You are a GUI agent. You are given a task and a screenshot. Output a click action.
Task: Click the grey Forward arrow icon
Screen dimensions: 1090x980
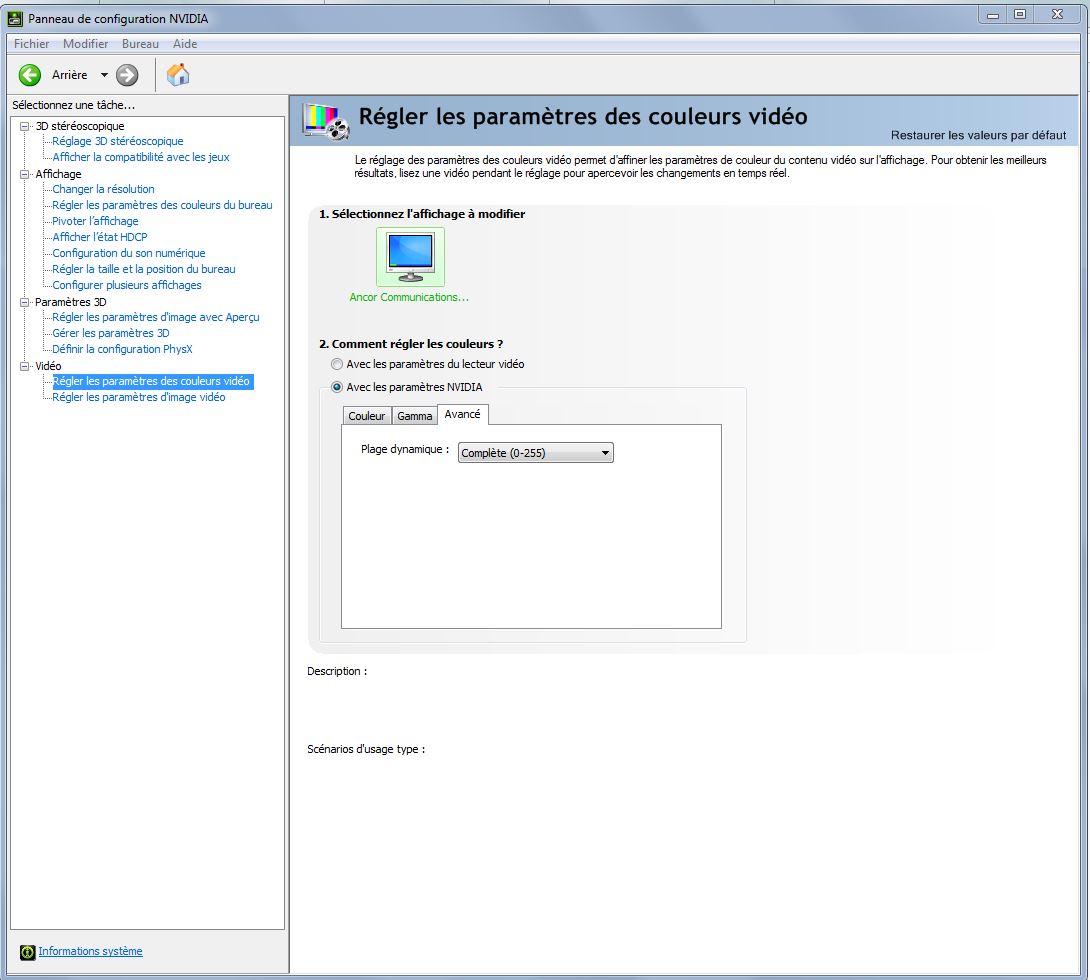(127, 75)
